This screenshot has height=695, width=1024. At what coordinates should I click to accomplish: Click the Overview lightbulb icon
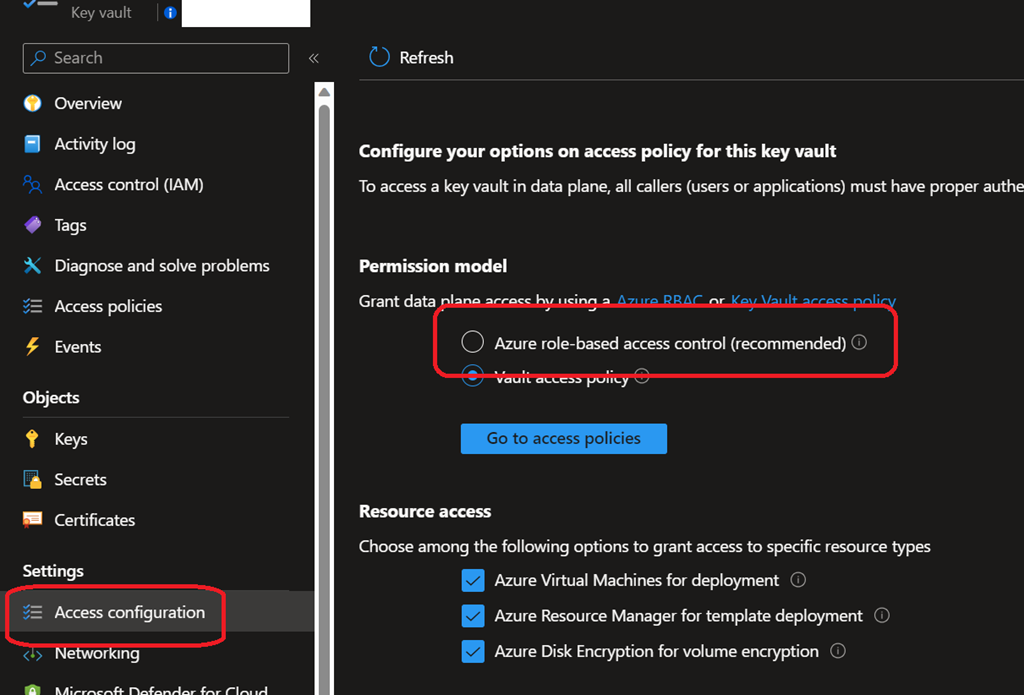click(33, 103)
